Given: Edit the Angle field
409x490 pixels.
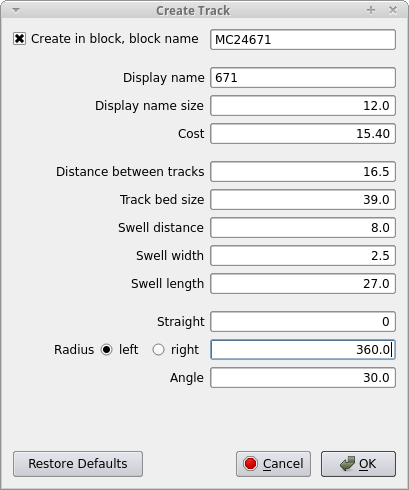Looking at the screenshot, I should (x=303, y=378).
